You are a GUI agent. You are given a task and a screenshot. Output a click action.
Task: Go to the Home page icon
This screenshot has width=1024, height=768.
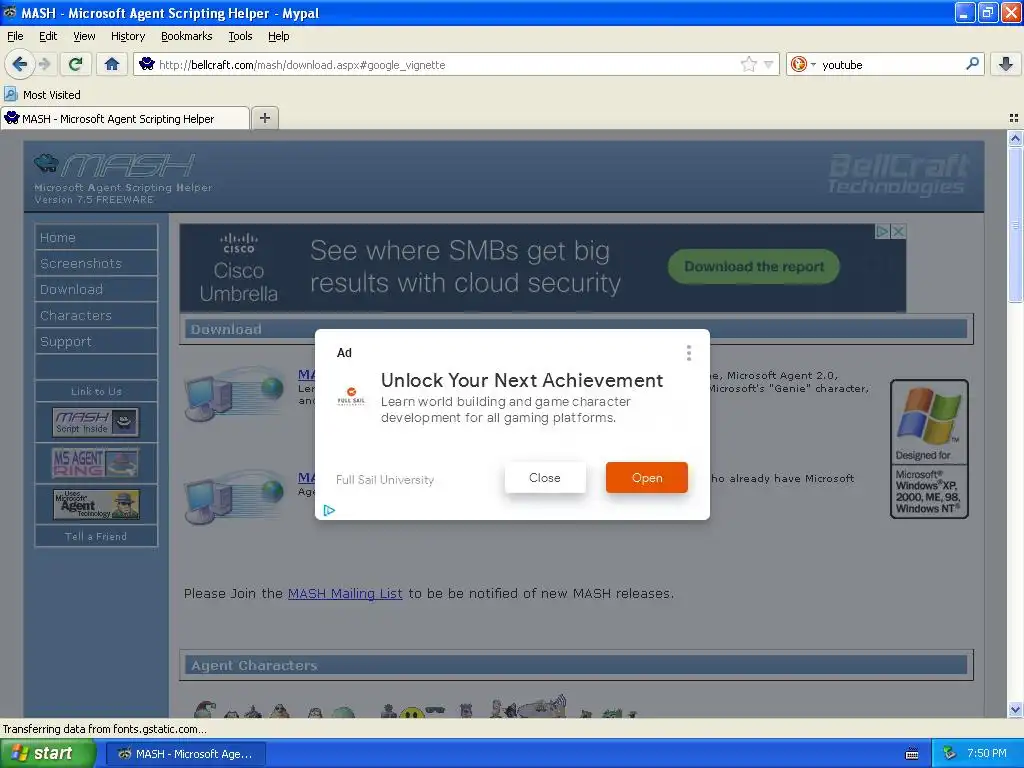pos(112,64)
